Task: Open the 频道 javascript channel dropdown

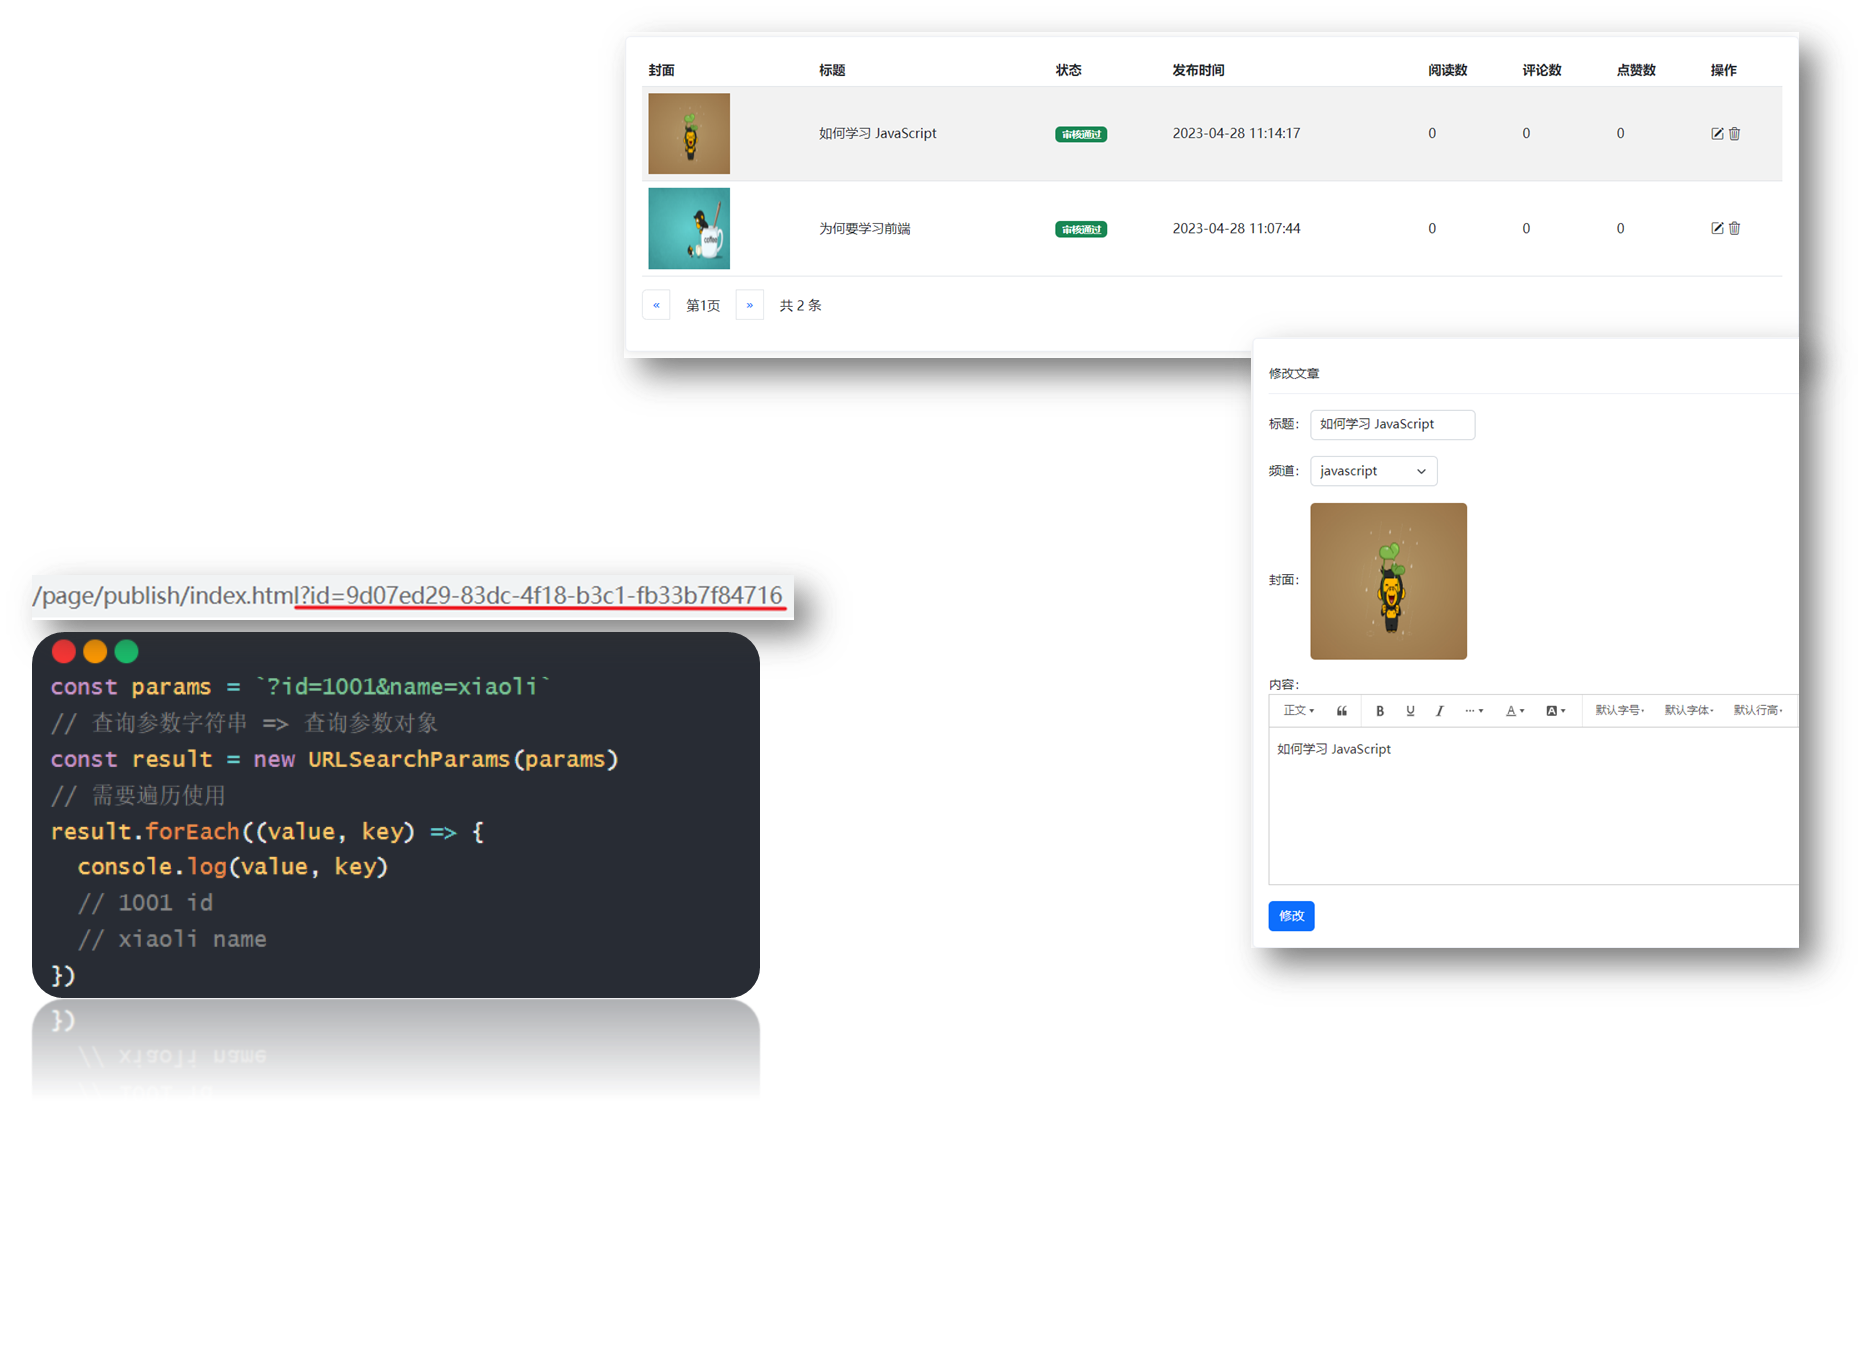Action: coord(1373,471)
